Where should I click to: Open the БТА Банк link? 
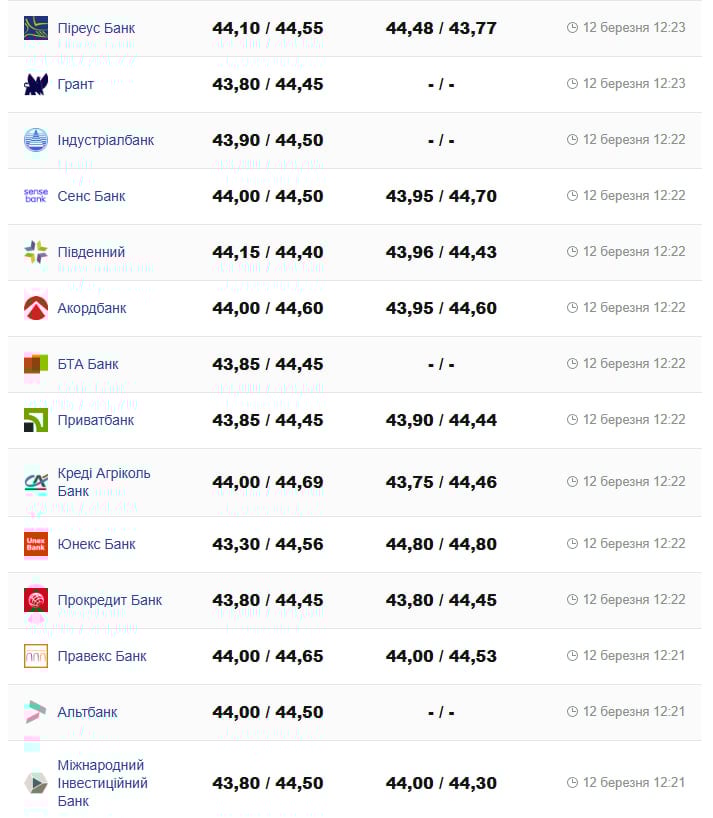[x=88, y=364]
